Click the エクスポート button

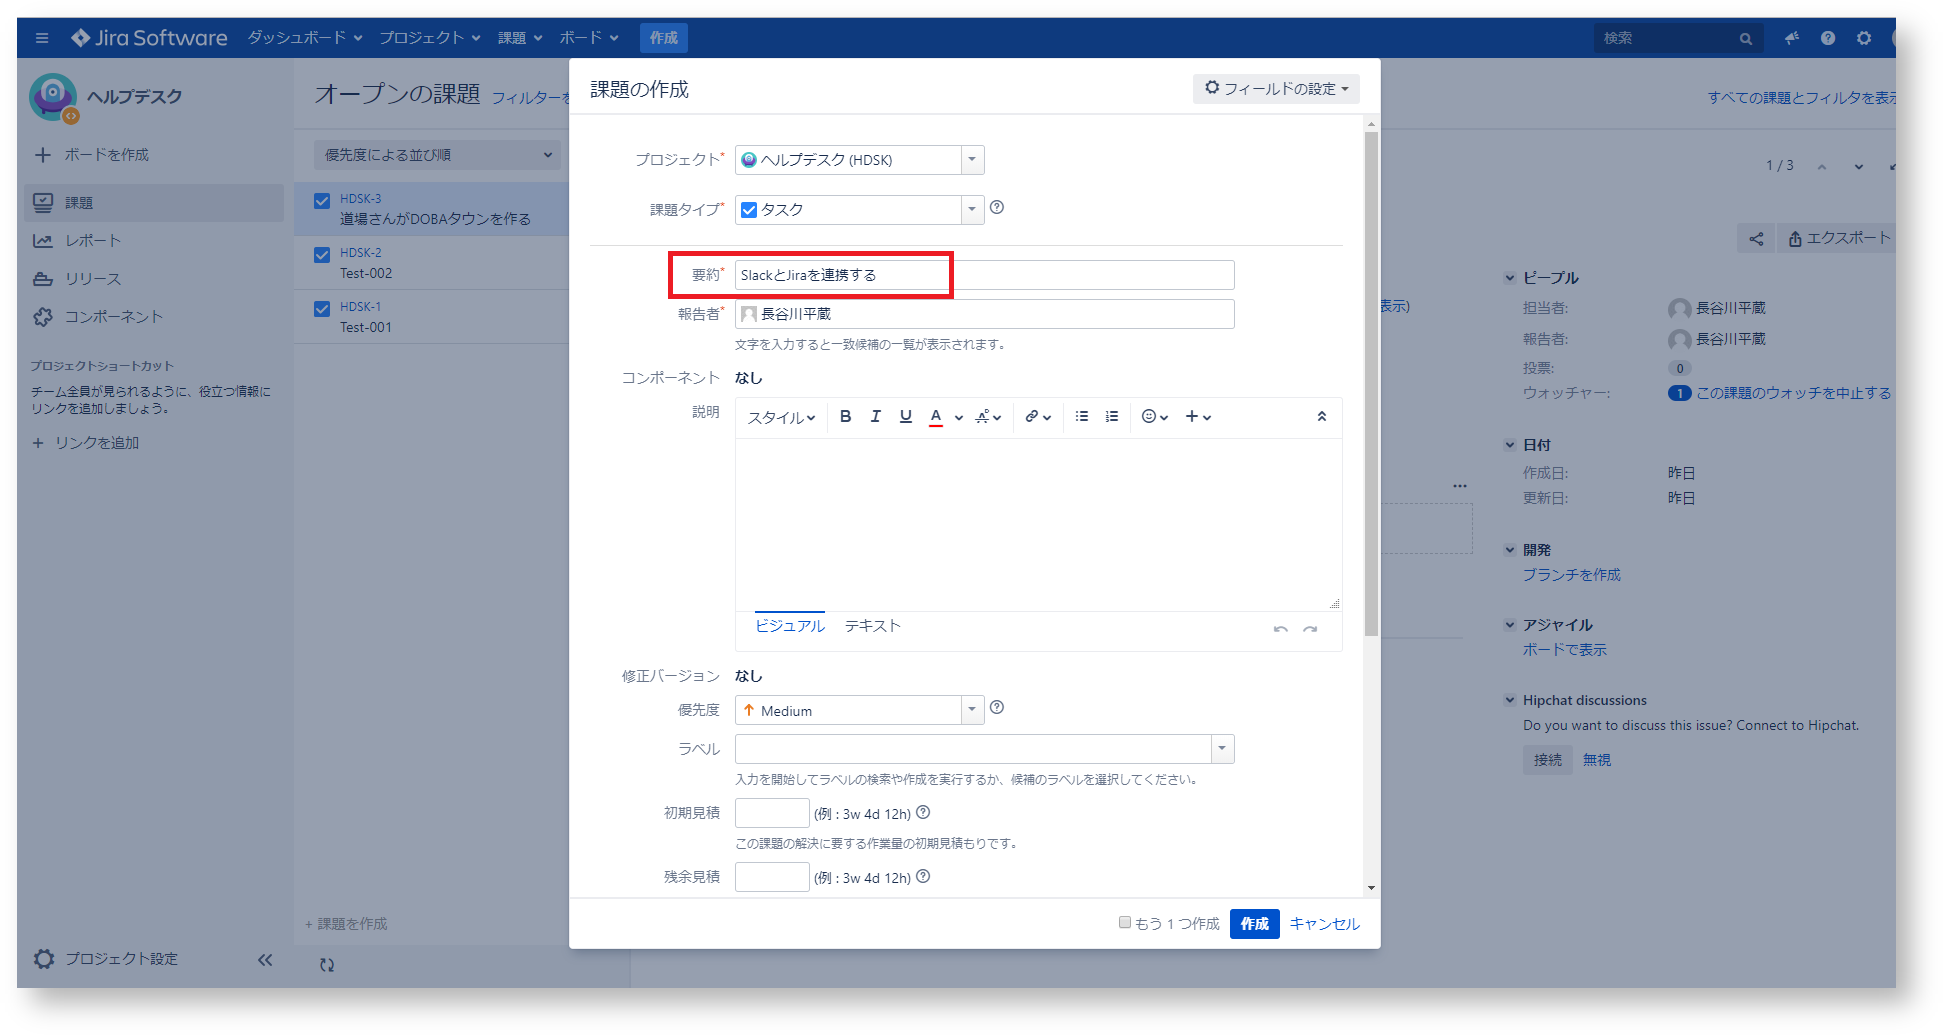pyautogui.click(x=1839, y=239)
